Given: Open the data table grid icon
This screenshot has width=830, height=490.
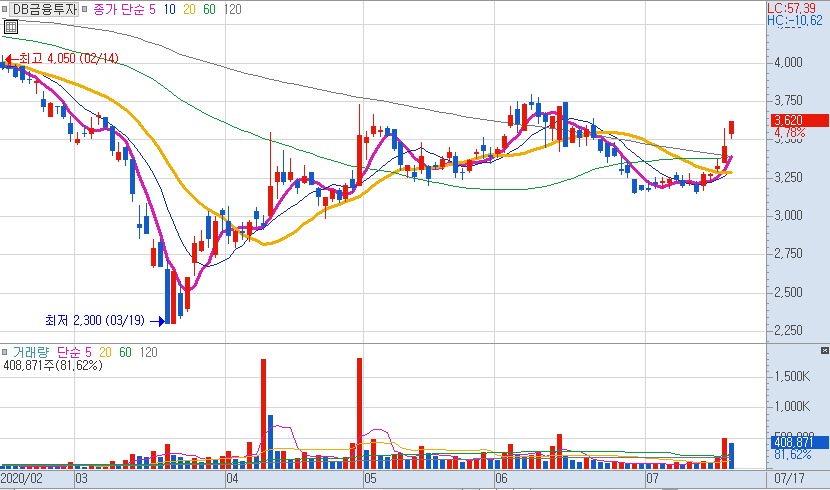Looking at the screenshot, I should tap(11, 26).
